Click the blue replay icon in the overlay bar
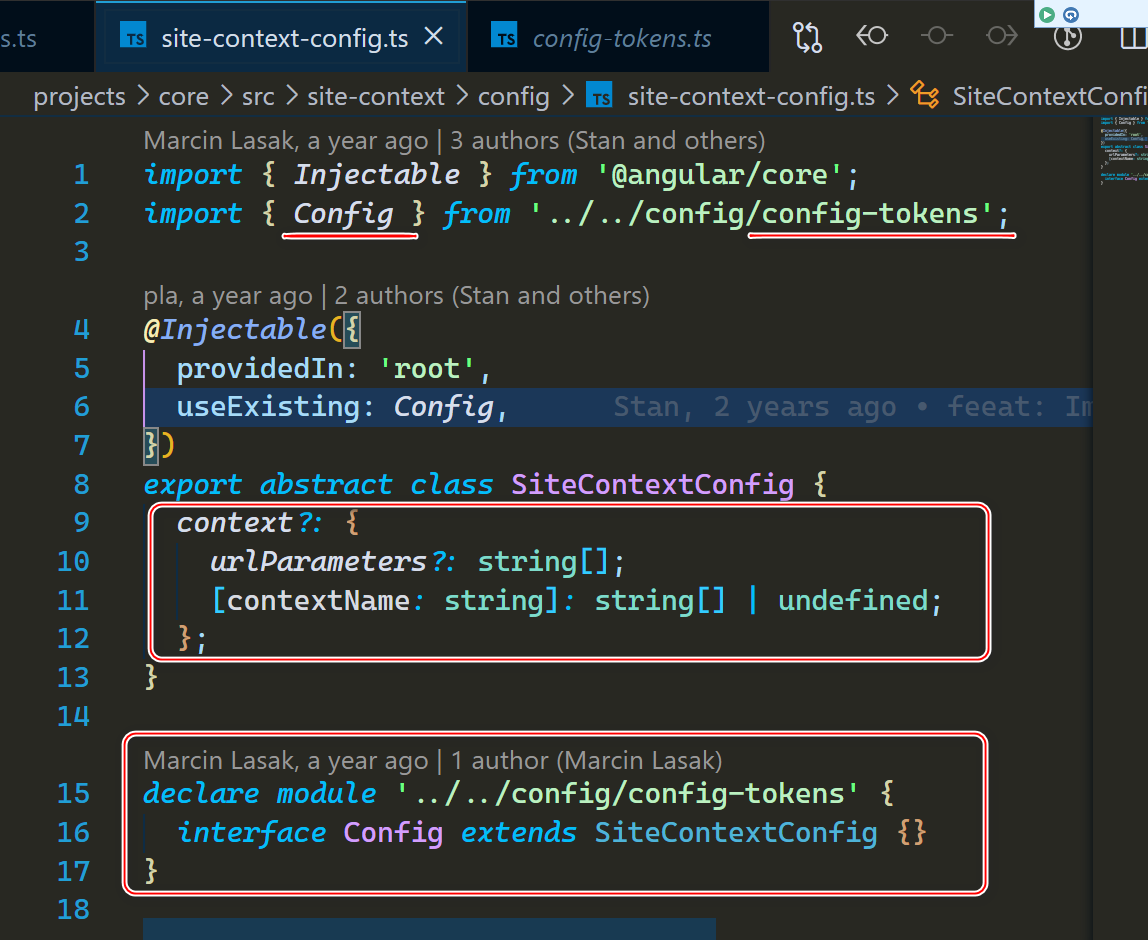Viewport: 1148px width, 940px height. (x=1071, y=14)
